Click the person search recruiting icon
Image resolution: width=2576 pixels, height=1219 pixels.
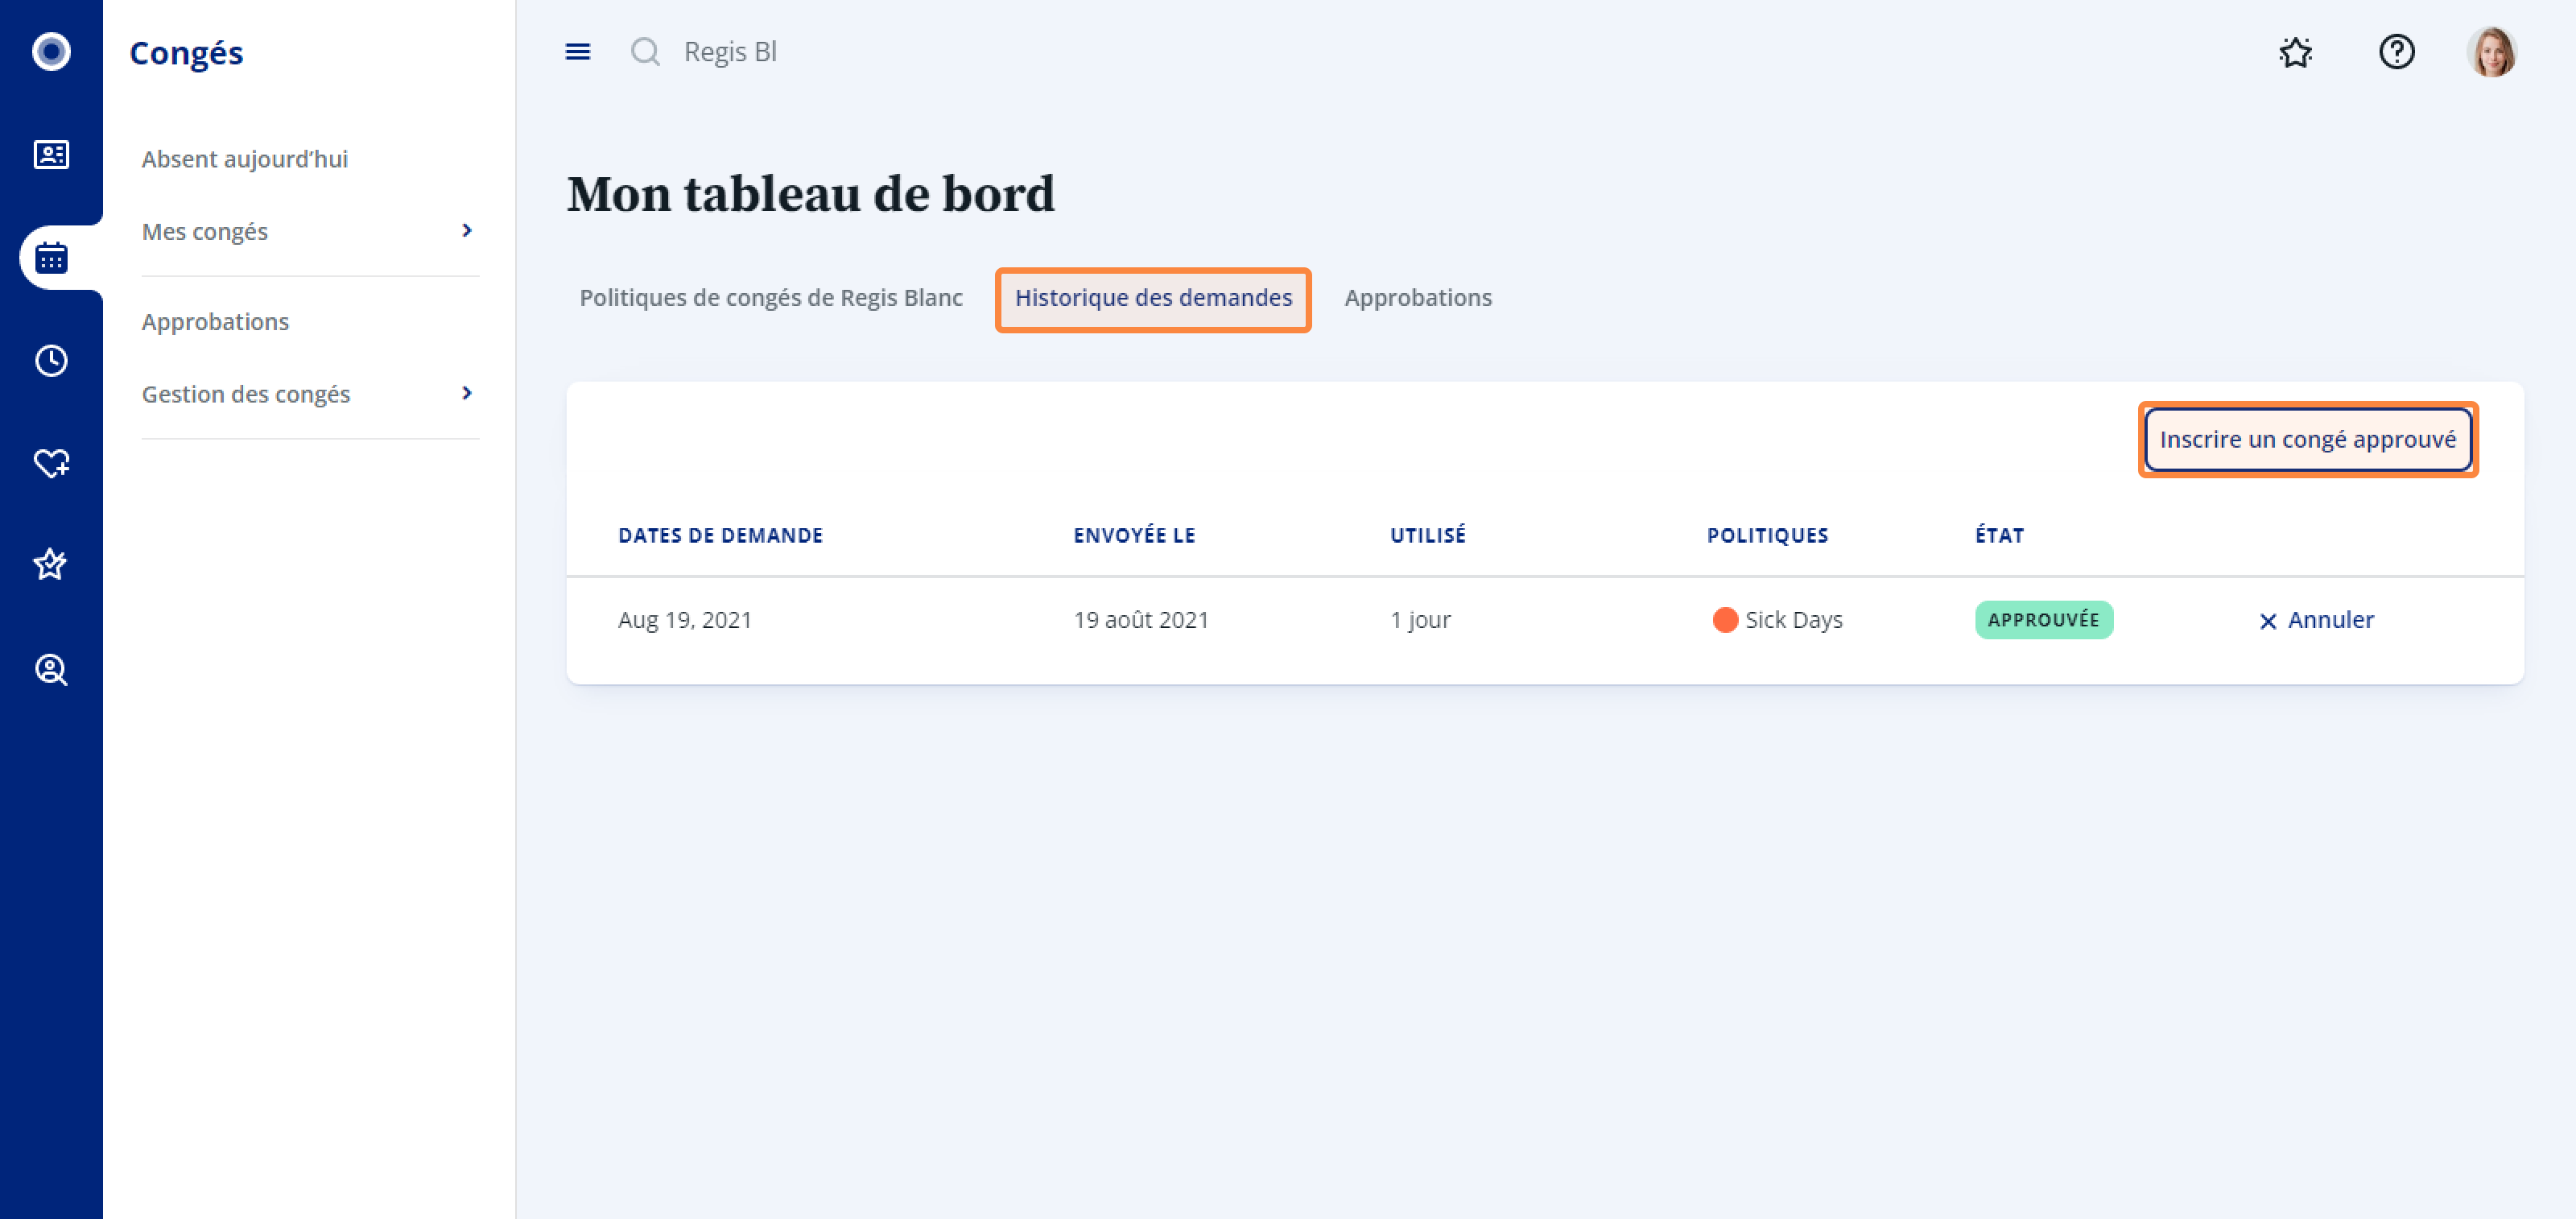tap(51, 669)
